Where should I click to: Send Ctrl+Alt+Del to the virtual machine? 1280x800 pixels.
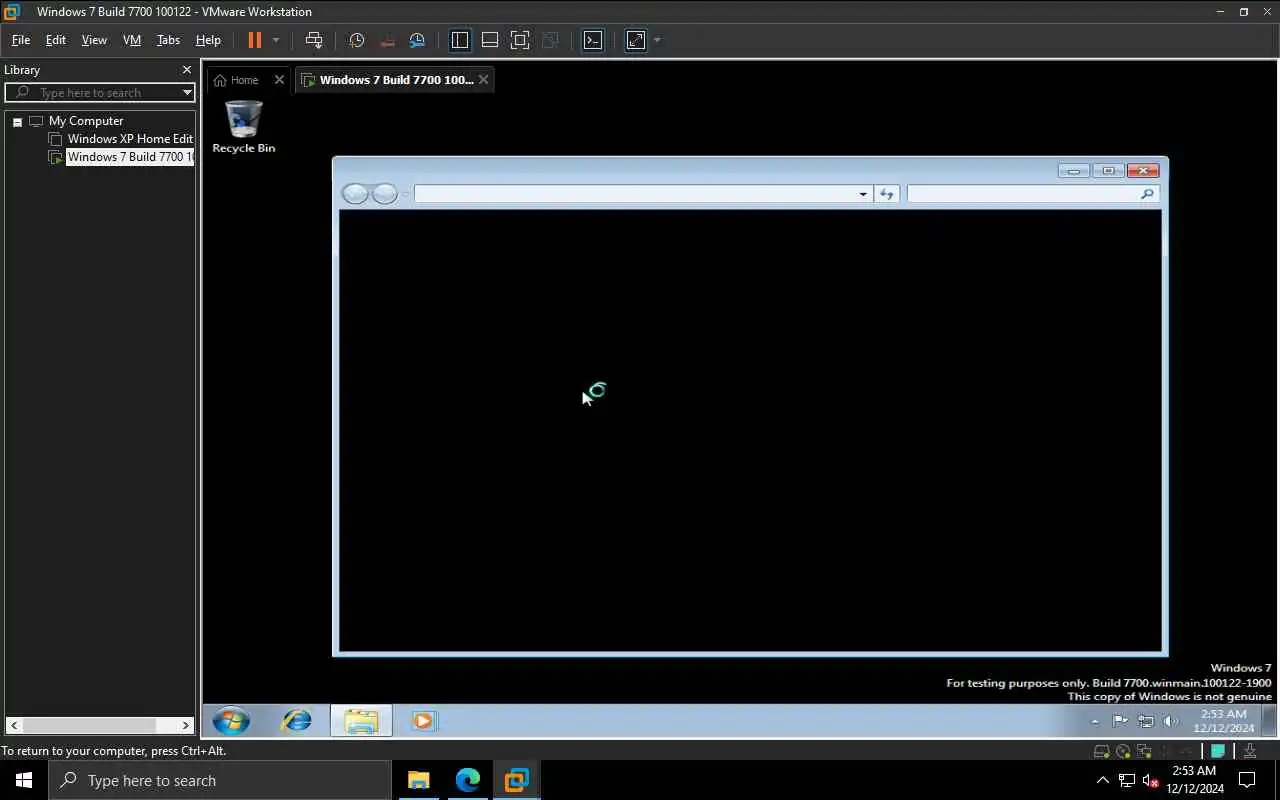coord(314,40)
